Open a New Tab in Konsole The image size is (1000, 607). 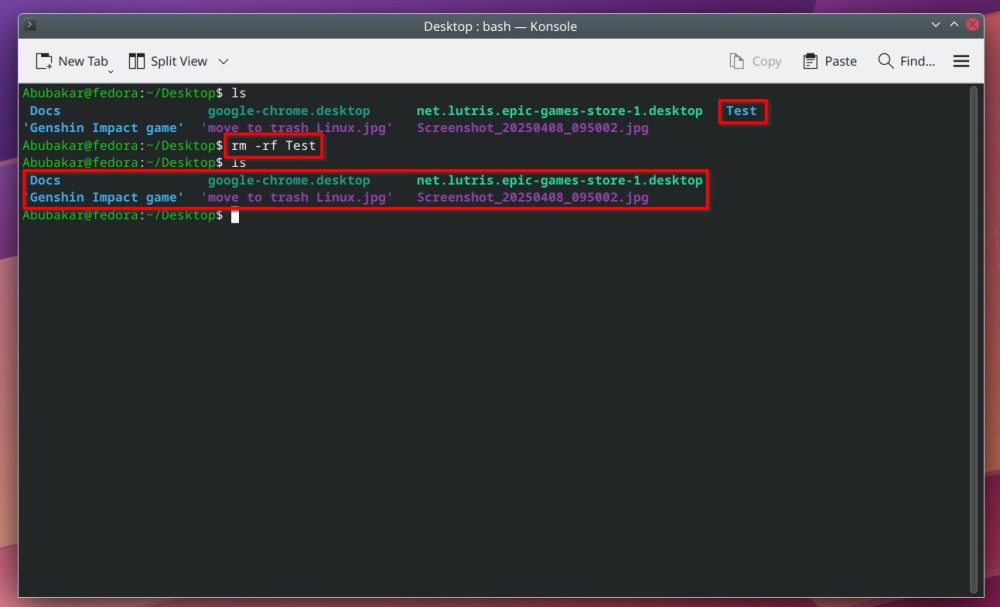click(x=70, y=61)
